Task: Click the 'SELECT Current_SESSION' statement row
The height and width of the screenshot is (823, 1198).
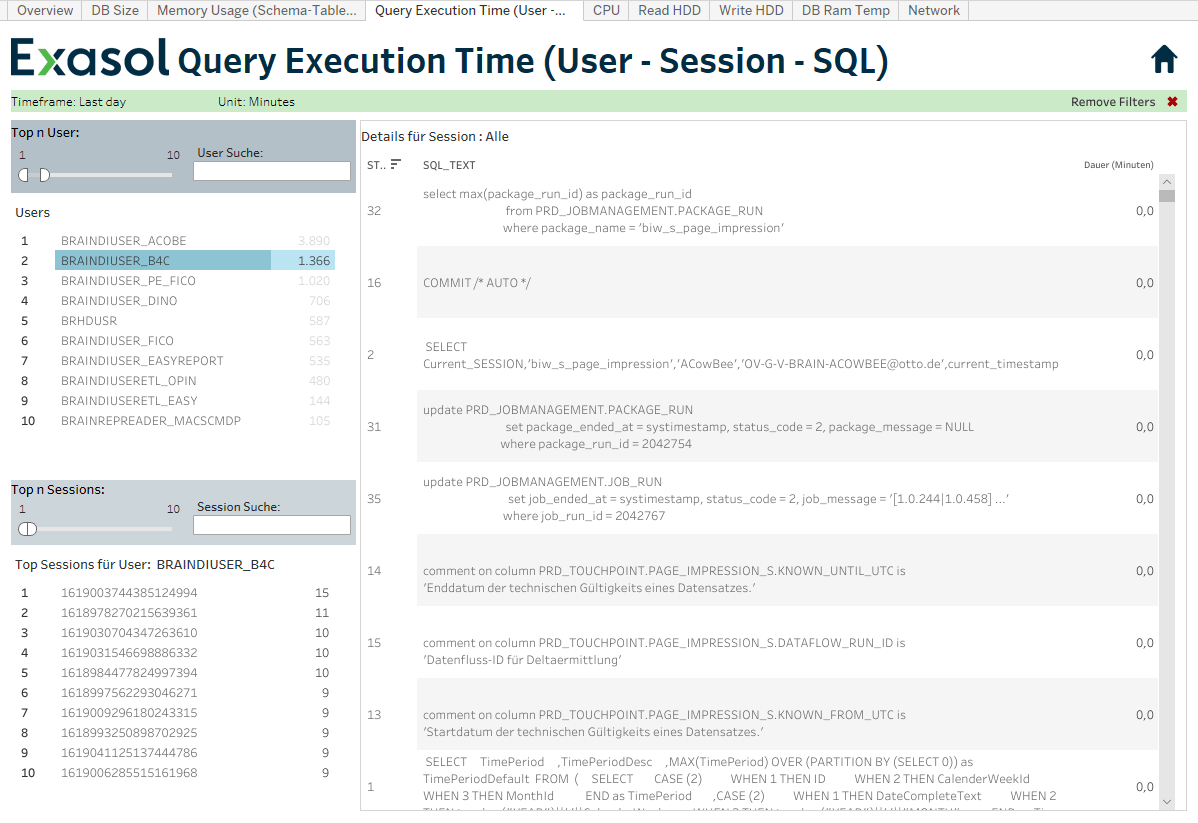Action: click(x=741, y=355)
